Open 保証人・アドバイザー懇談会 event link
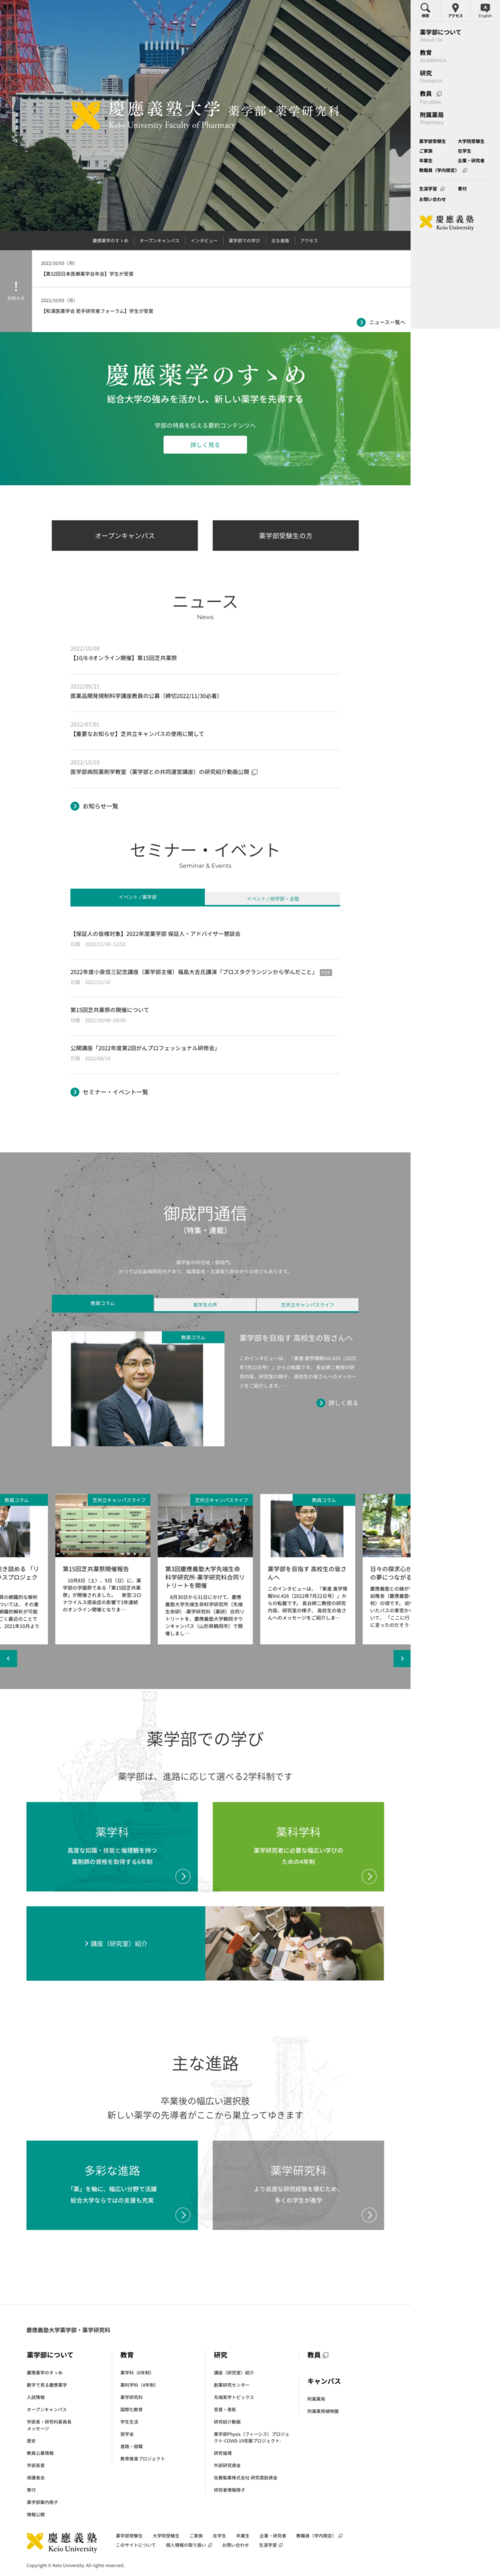 click(155, 934)
